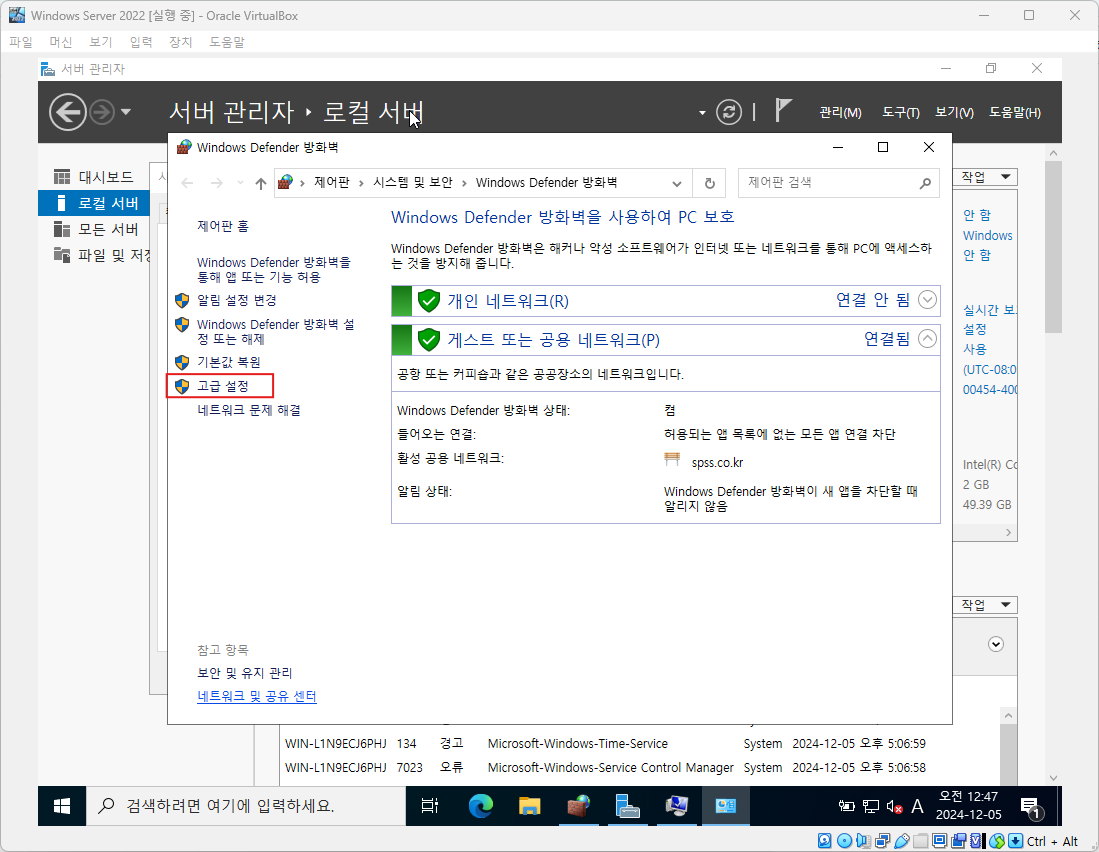Click the Server Manager back navigation button
Image resolution: width=1099 pixels, height=852 pixels.
(67, 112)
